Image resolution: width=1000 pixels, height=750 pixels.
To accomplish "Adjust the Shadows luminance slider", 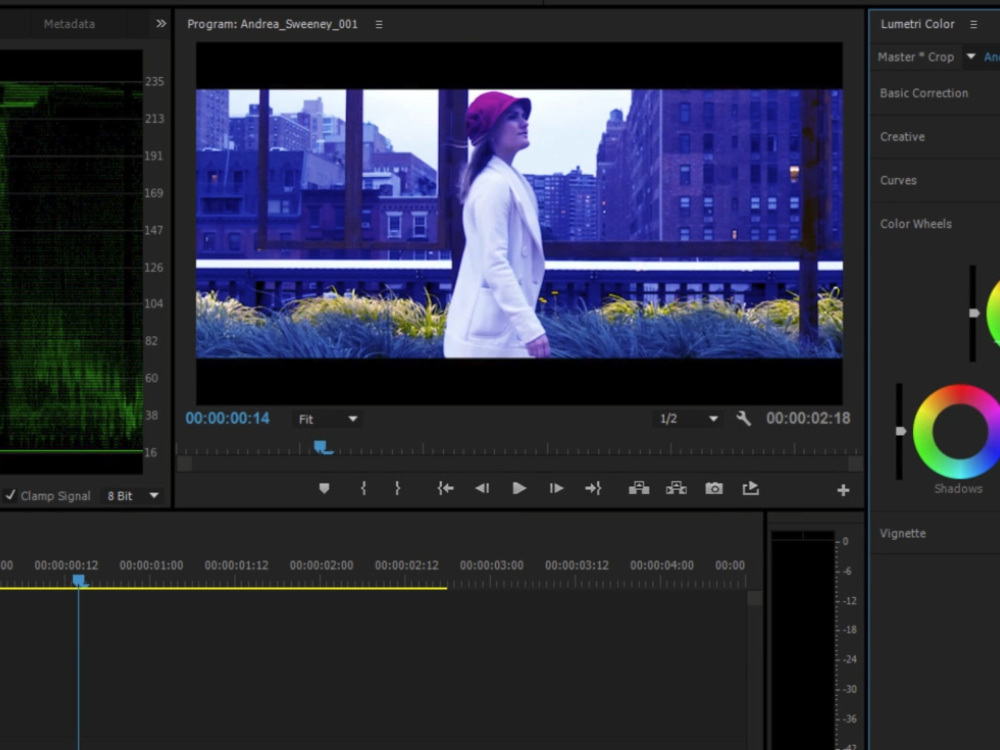I will coord(900,431).
